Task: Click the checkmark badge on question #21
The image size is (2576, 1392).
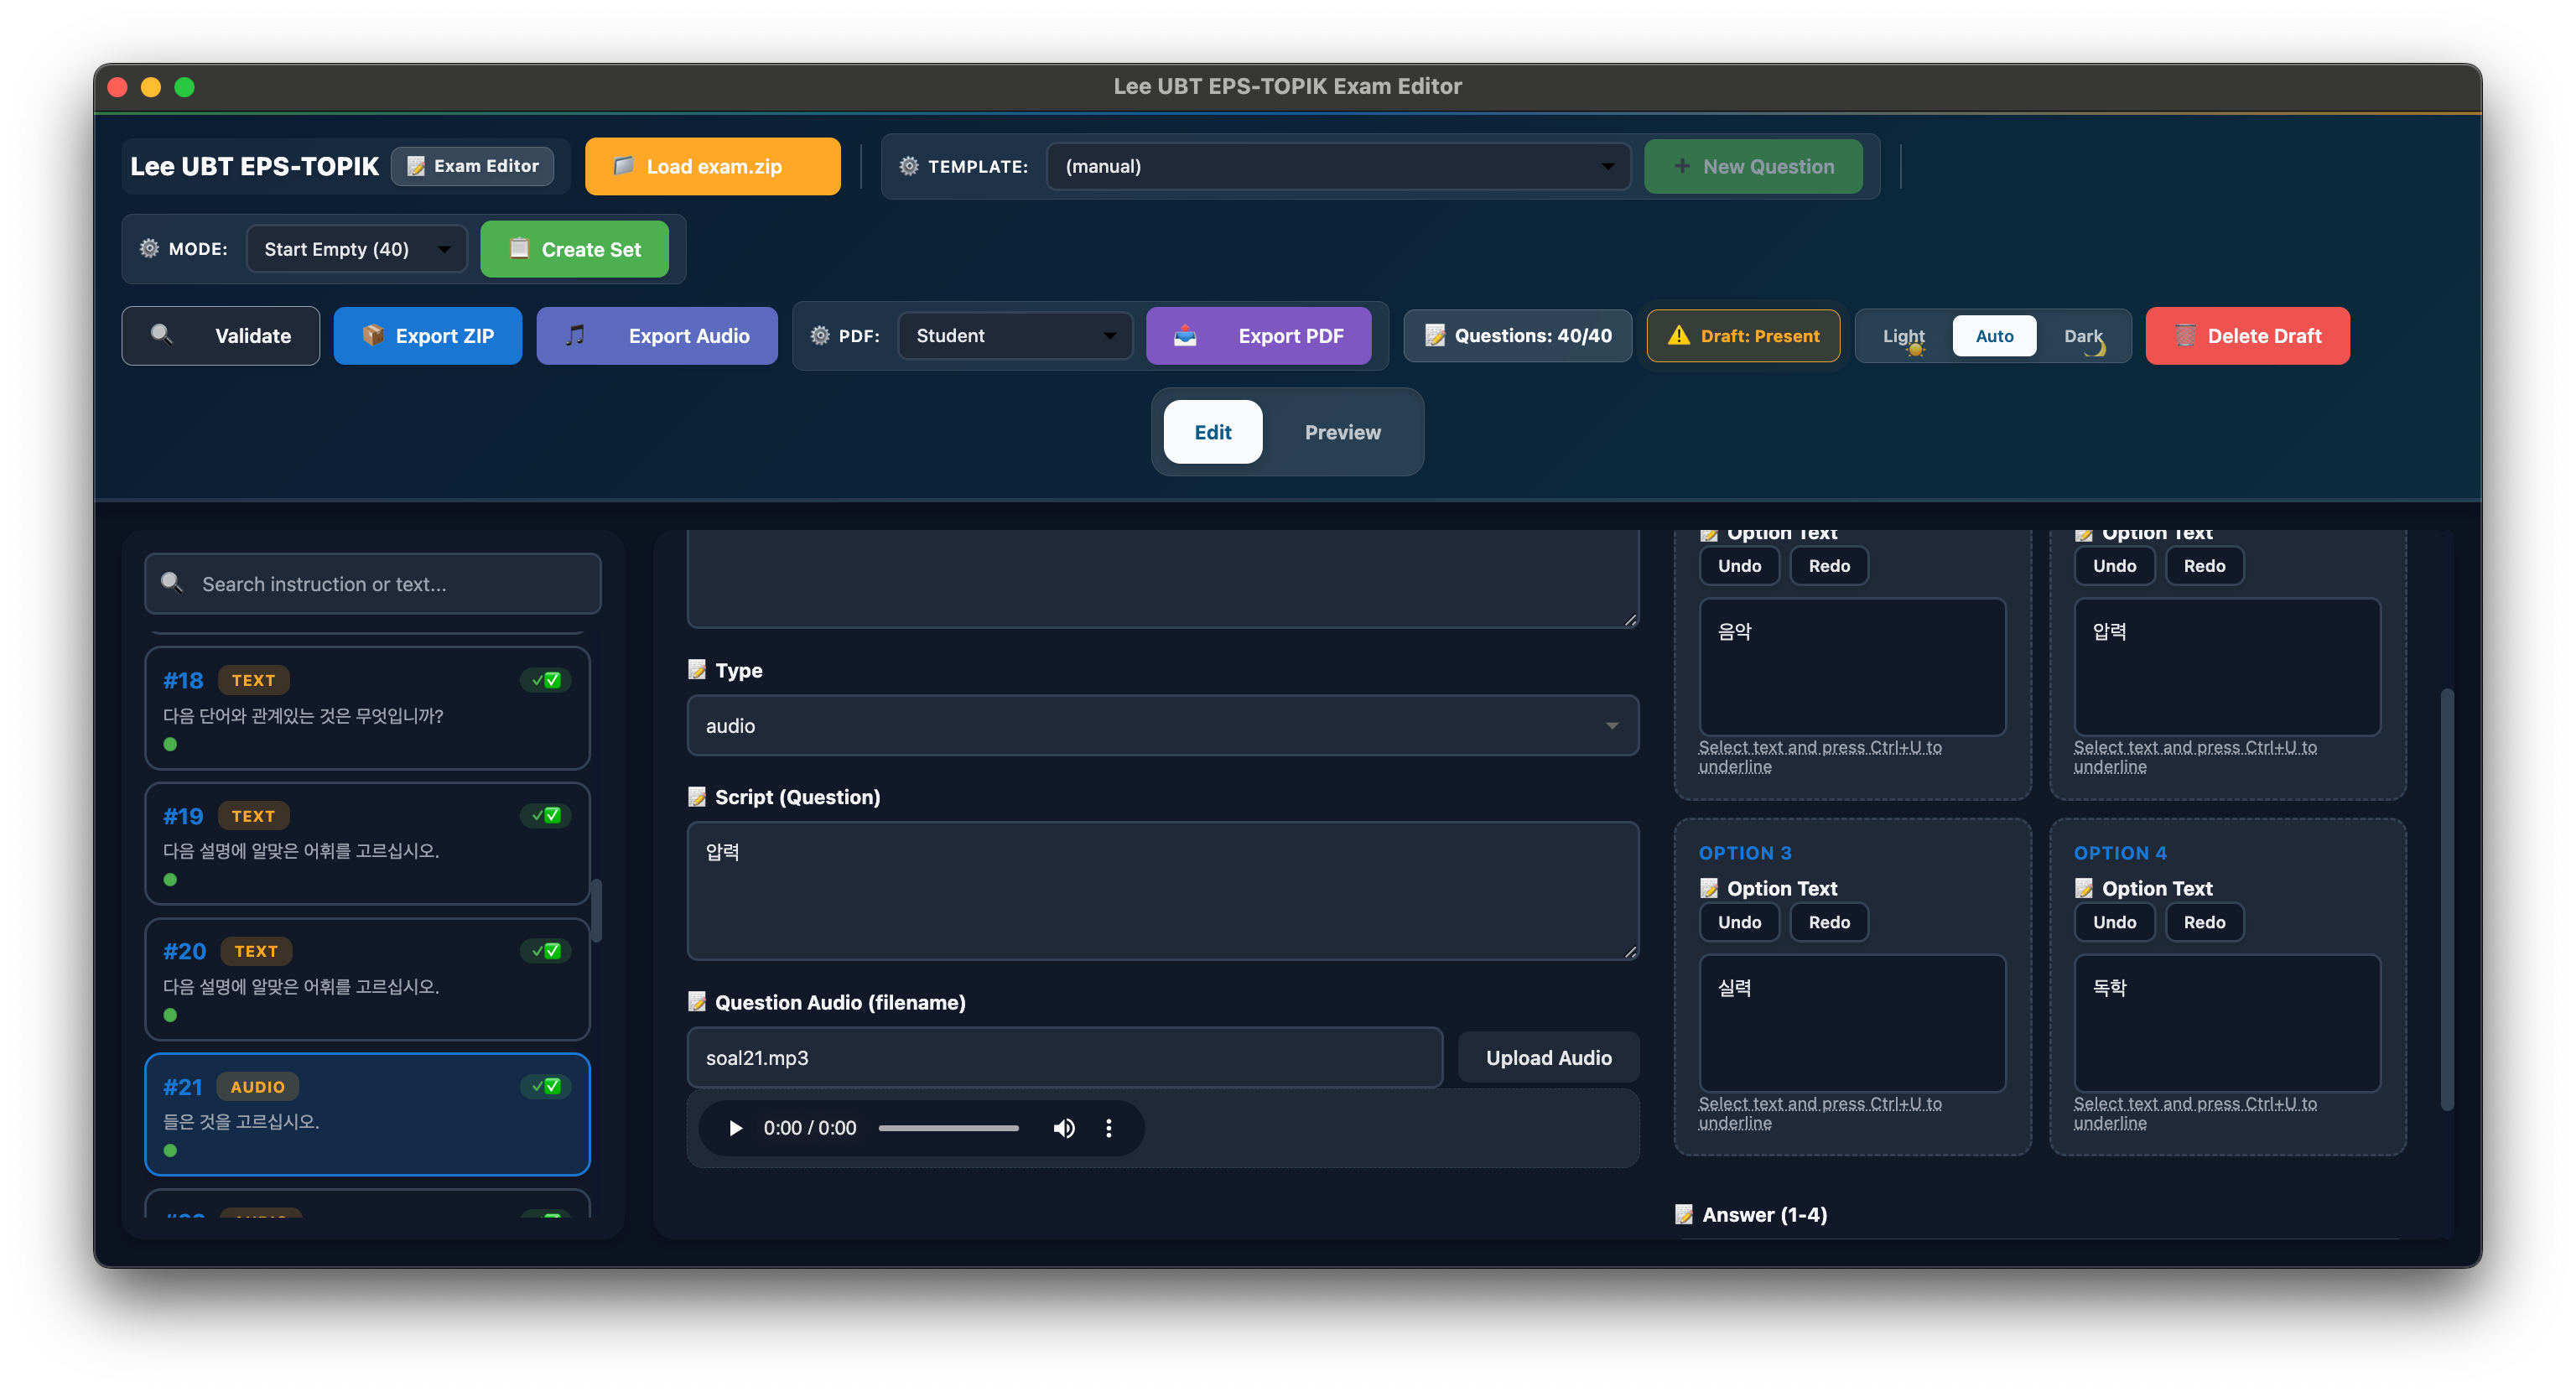Action: click(546, 1085)
